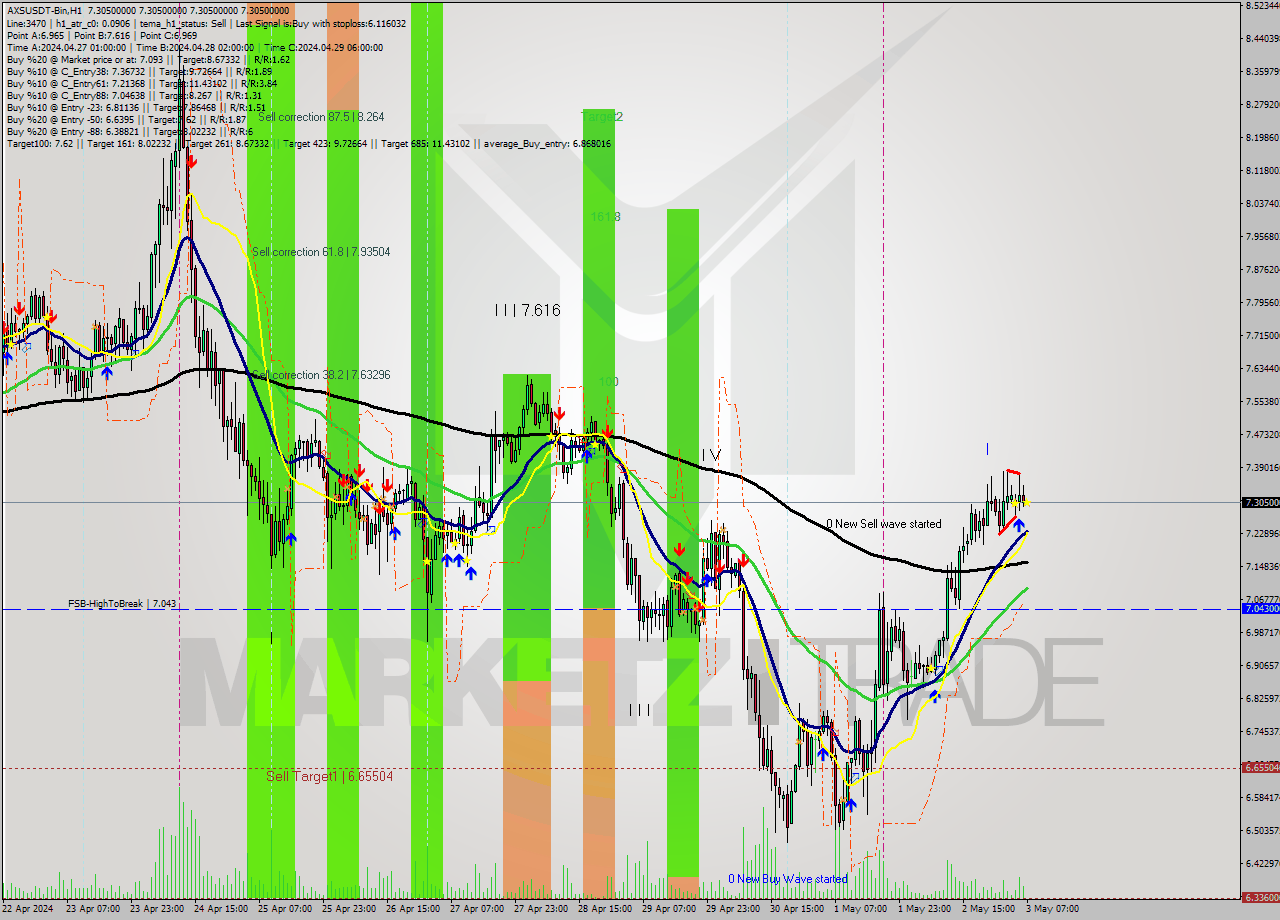Click the 'Sell correction 87.5 | 8.264' label
This screenshot has height=920, width=1280.
pyautogui.click(x=320, y=117)
